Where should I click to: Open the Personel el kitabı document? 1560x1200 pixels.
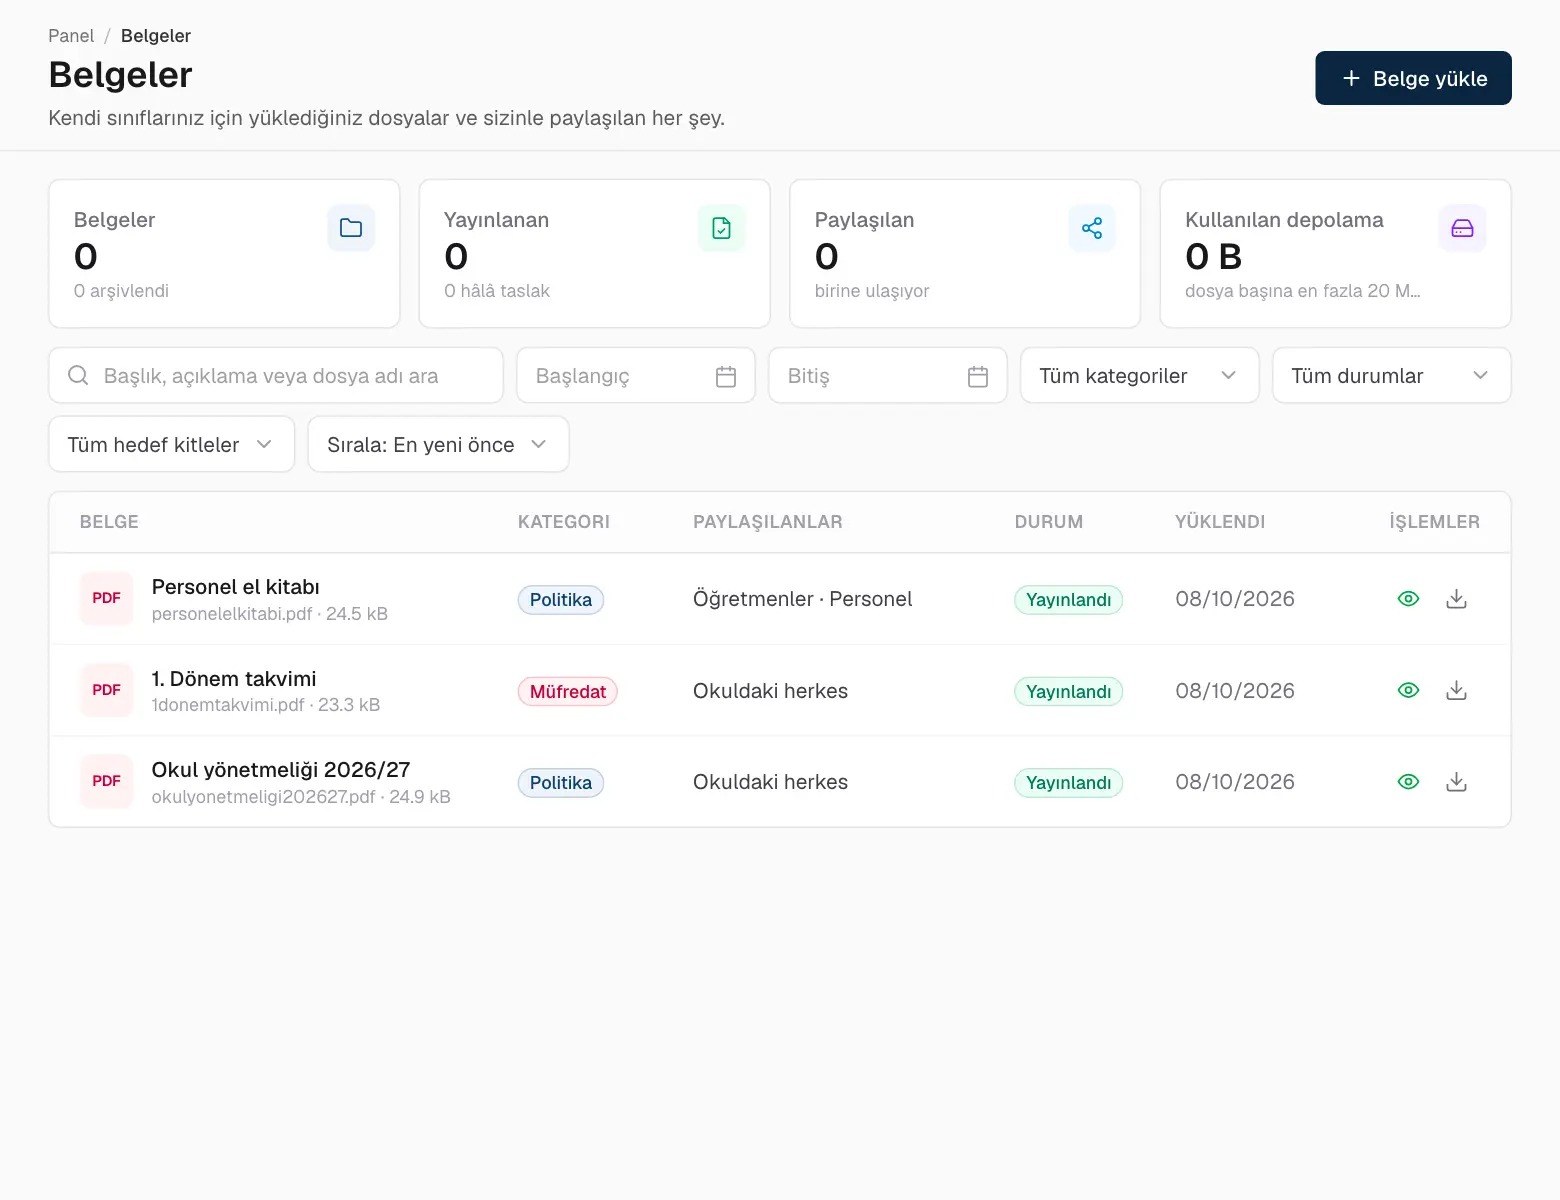[235, 587]
